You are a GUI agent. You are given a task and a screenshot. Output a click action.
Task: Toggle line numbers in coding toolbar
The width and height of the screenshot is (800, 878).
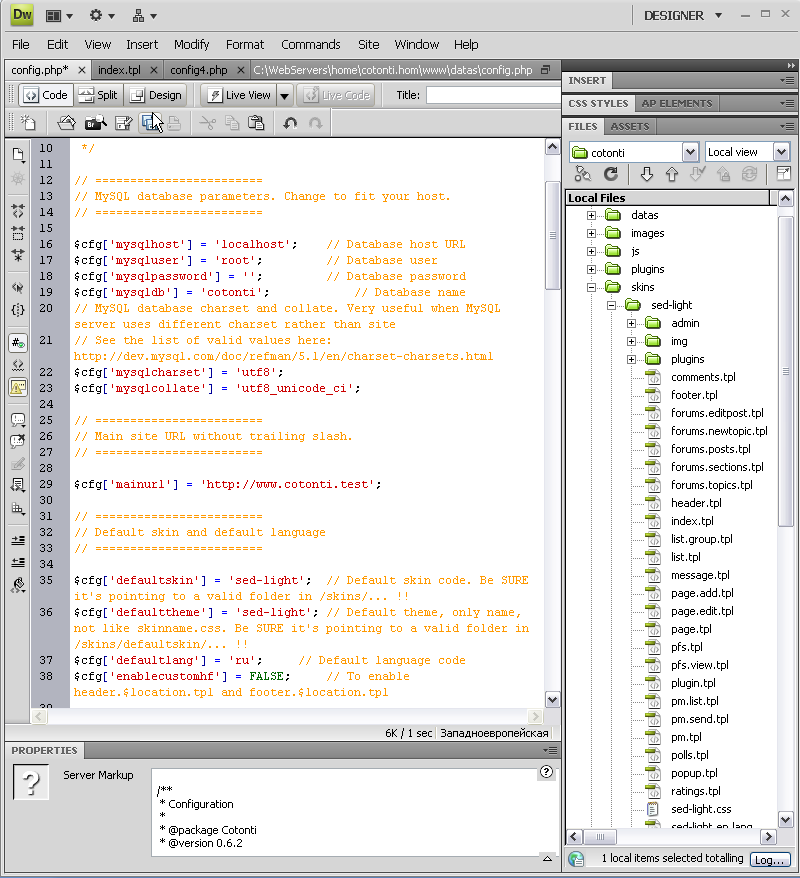tap(18, 343)
